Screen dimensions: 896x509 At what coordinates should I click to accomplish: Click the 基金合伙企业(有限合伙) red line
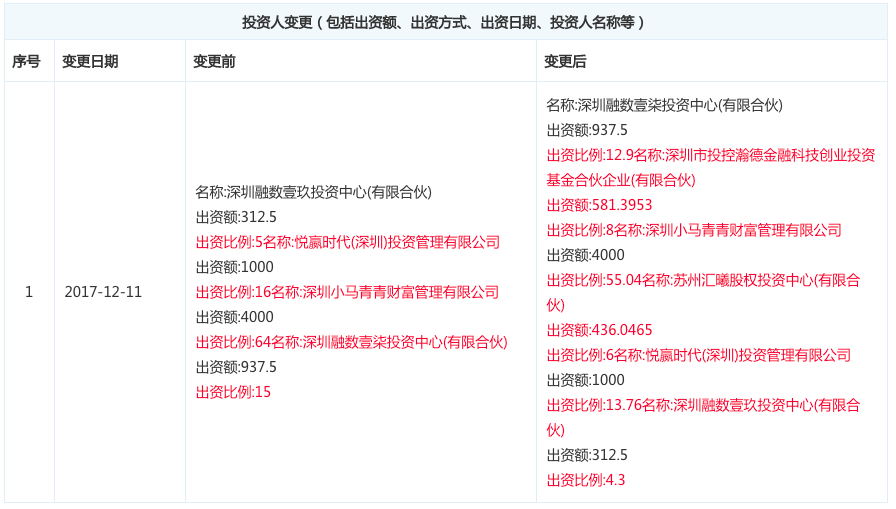tap(621, 180)
